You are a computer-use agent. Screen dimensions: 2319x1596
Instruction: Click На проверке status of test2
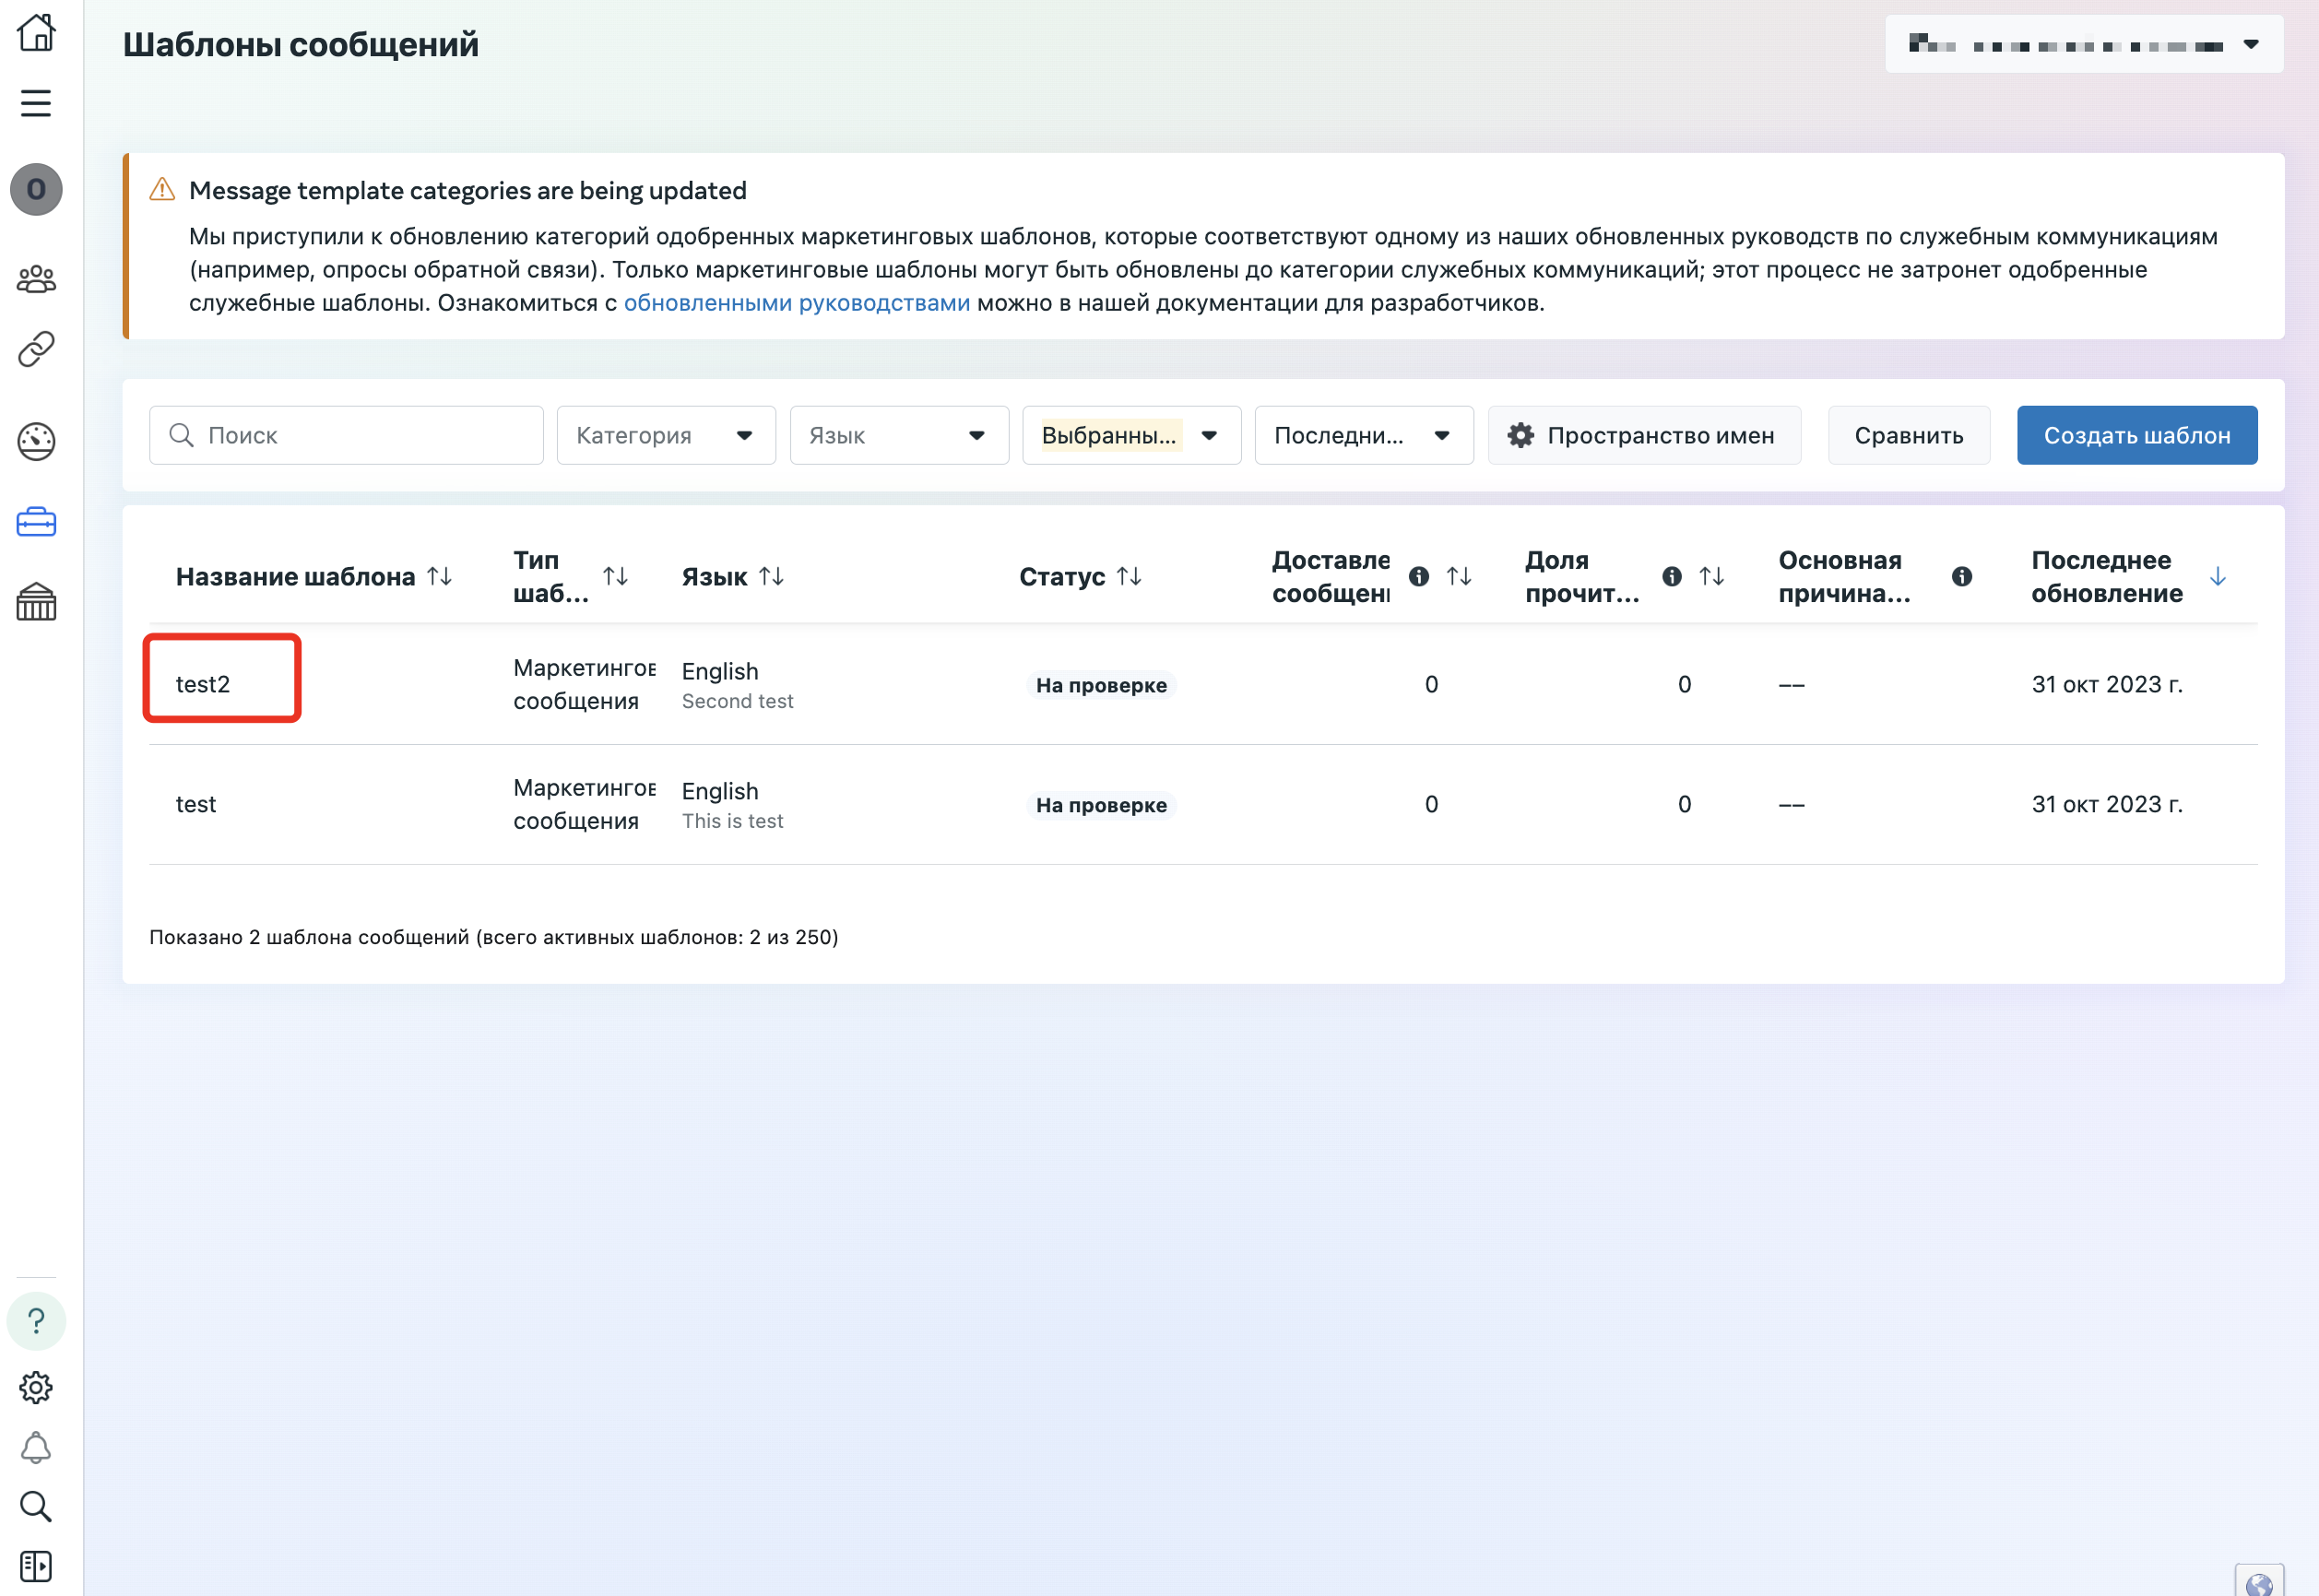1101,685
